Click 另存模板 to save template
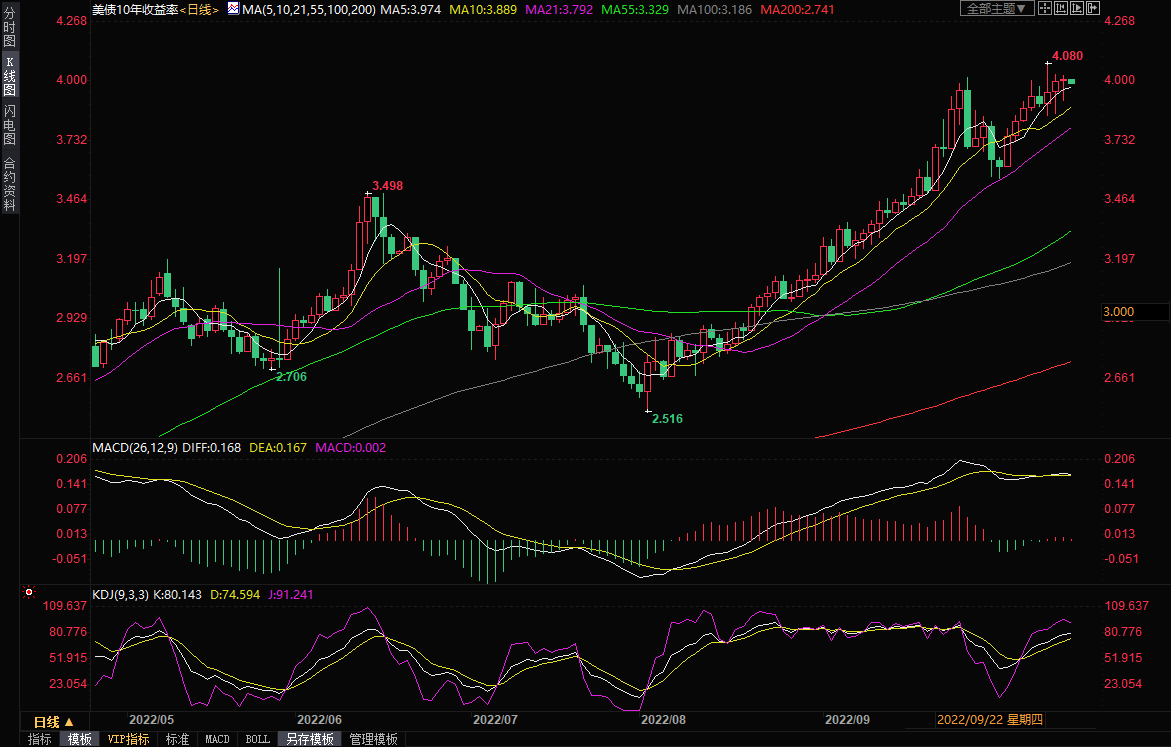This screenshot has width=1171, height=747. pyautogui.click(x=309, y=739)
